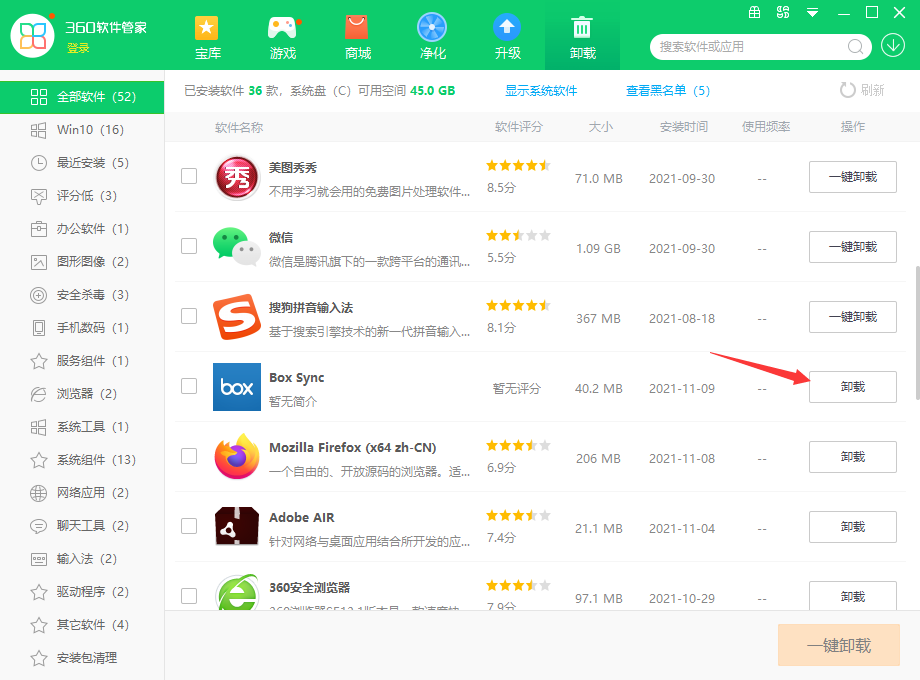
Task: Tick the 搜狗拼音输入法 checkbox
Action: 189,316
